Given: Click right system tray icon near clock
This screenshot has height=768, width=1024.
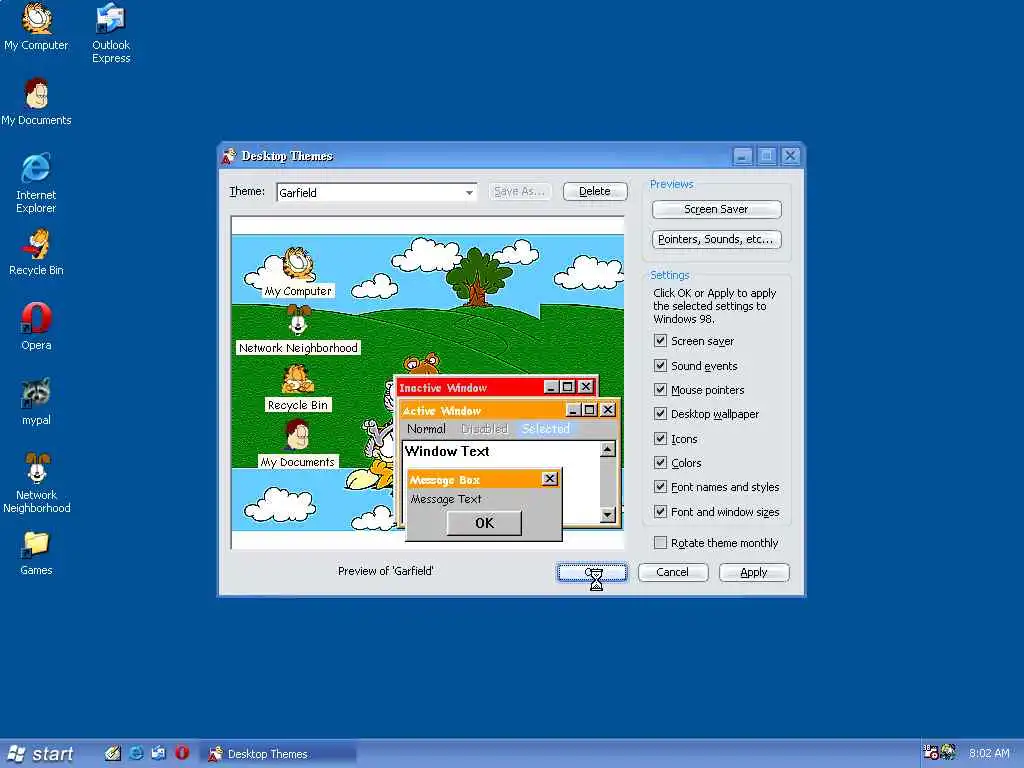Looking at the screenshot, I should click(948, 753).
